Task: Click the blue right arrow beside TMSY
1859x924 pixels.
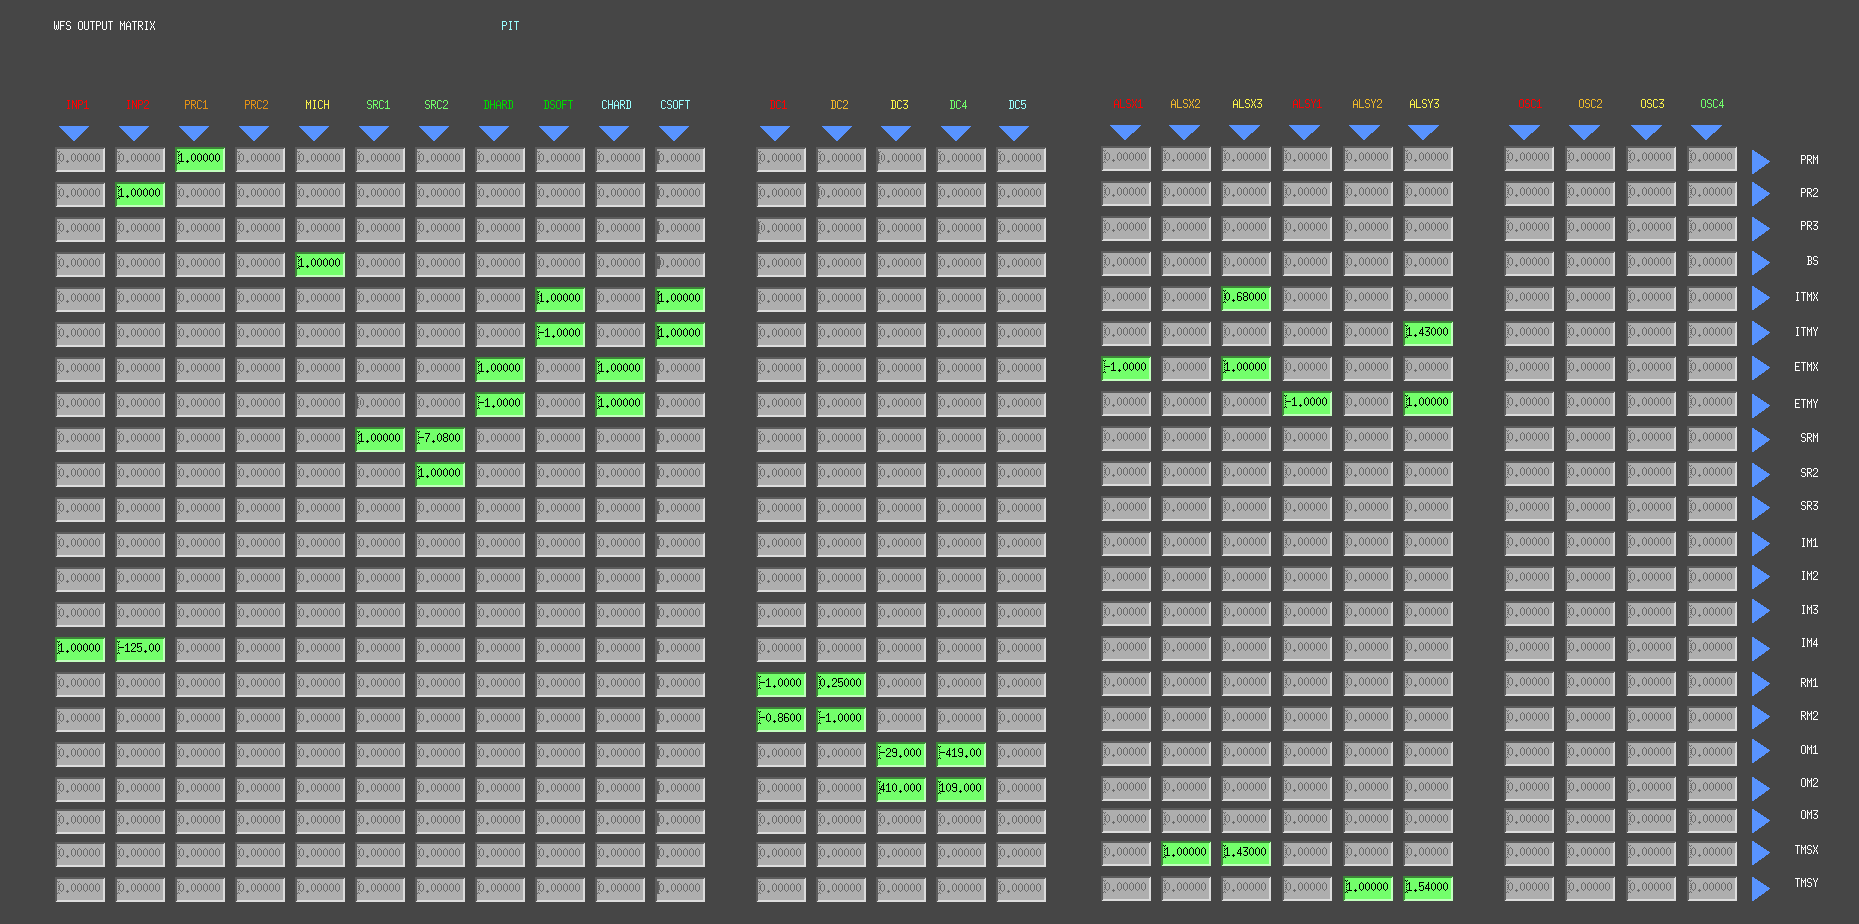Action: coord(1761,888)
